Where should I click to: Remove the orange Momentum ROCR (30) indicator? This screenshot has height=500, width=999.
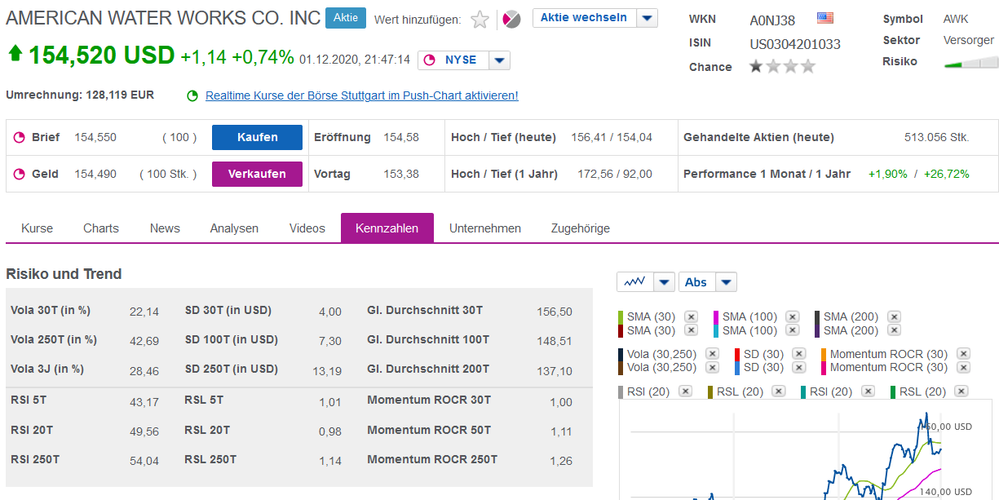pyautogui.click(x=963, y=354)
